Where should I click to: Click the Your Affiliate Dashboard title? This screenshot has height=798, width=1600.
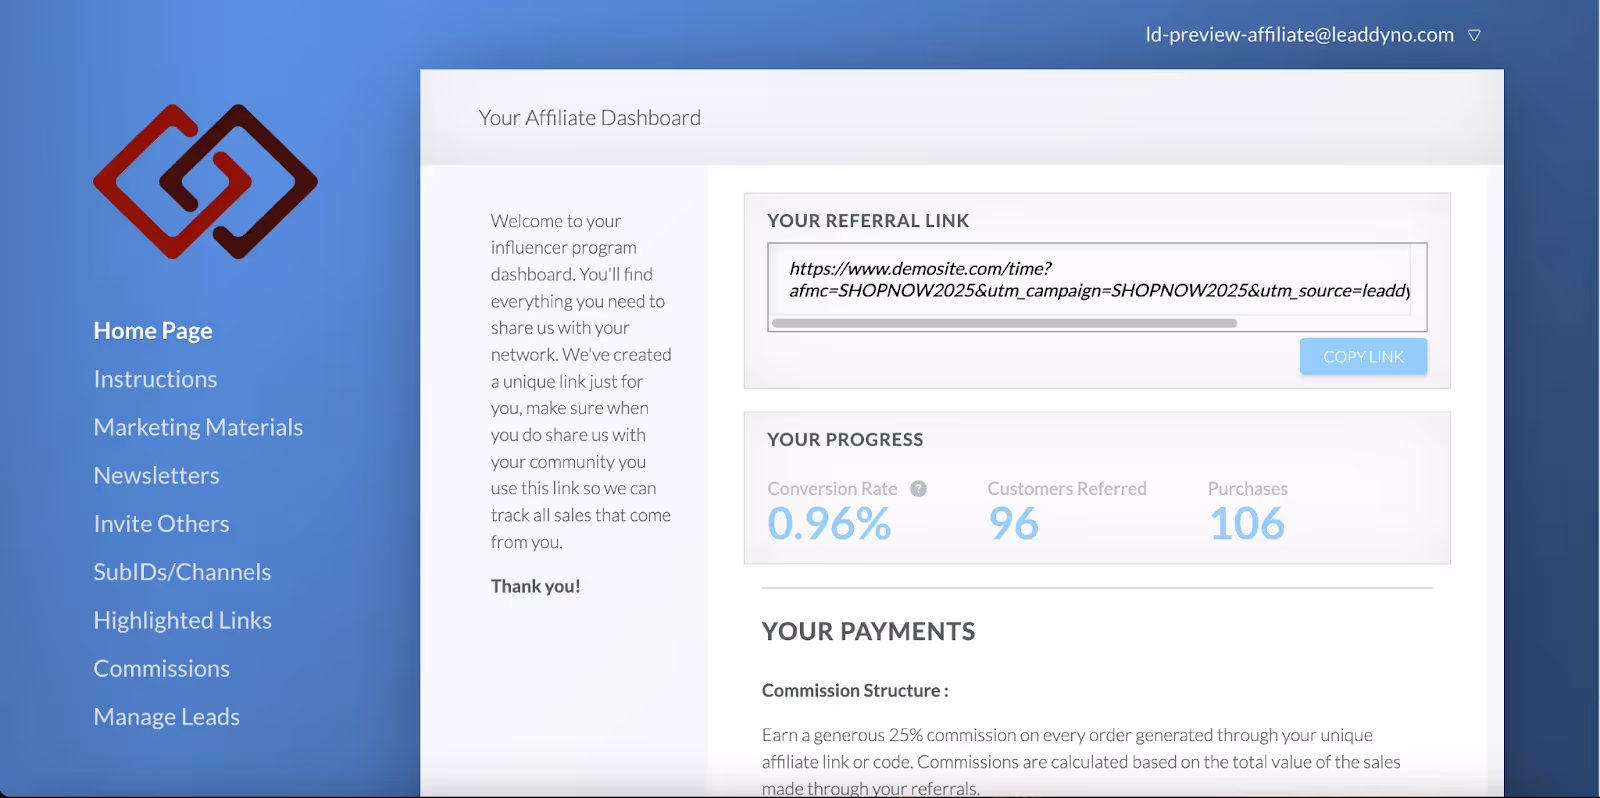[x=589, y=118]
